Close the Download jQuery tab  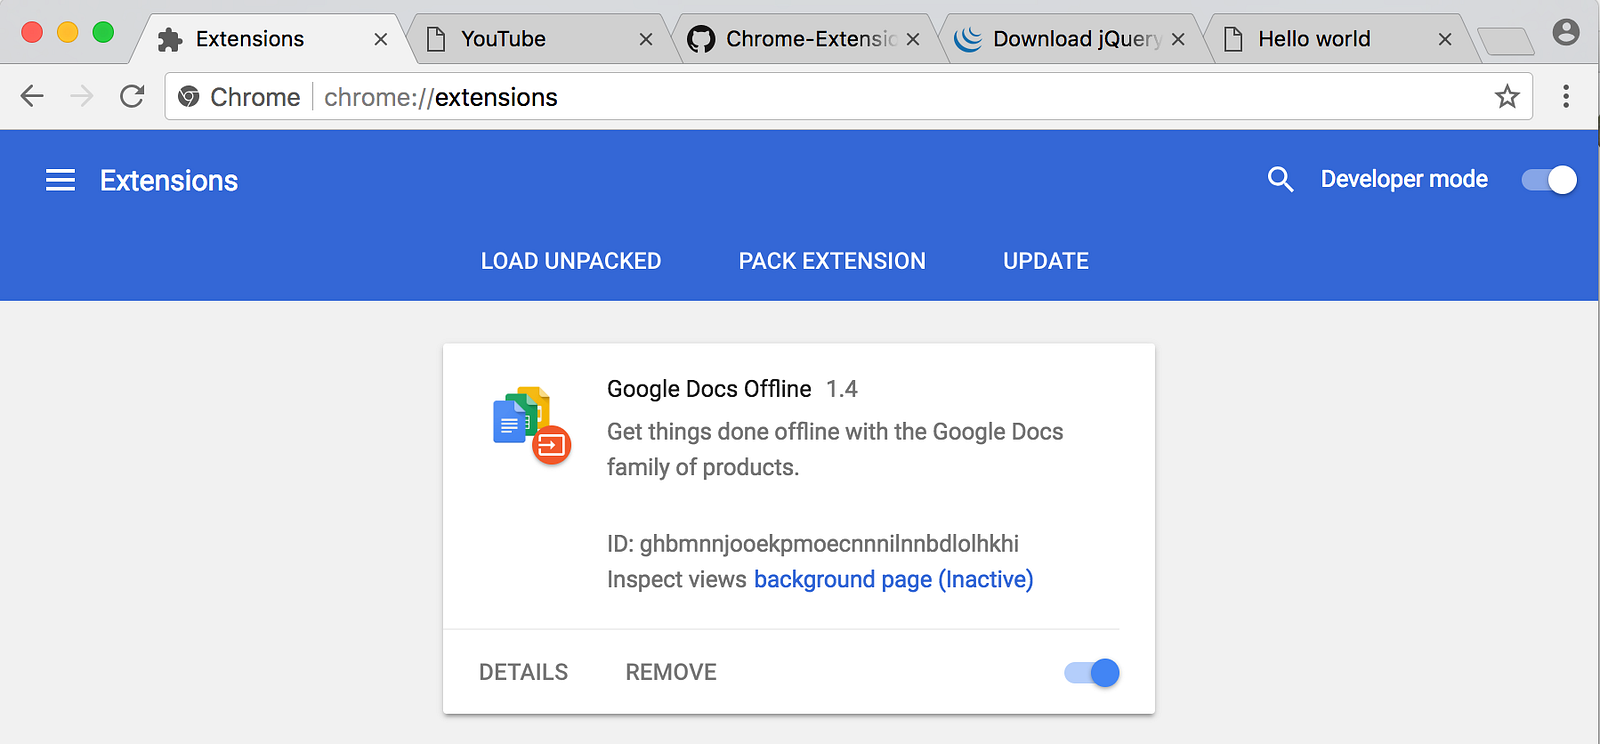point(1178,39)
